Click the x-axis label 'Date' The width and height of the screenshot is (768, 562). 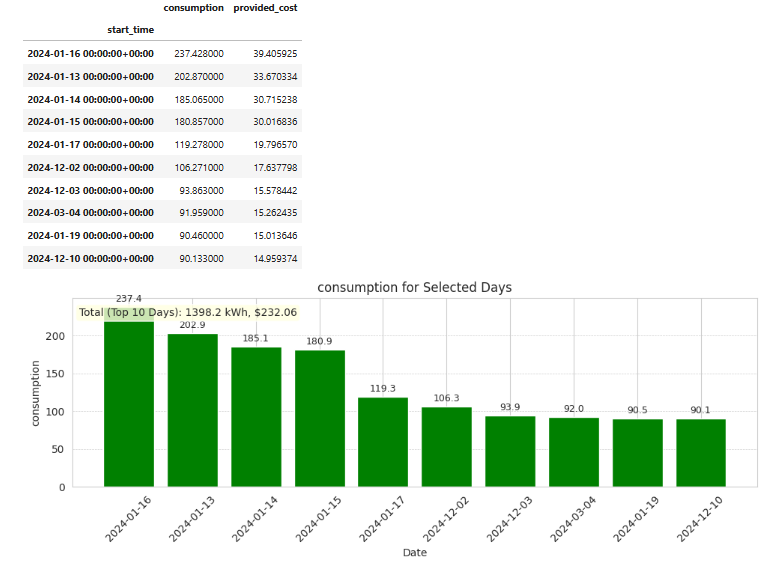414,553
